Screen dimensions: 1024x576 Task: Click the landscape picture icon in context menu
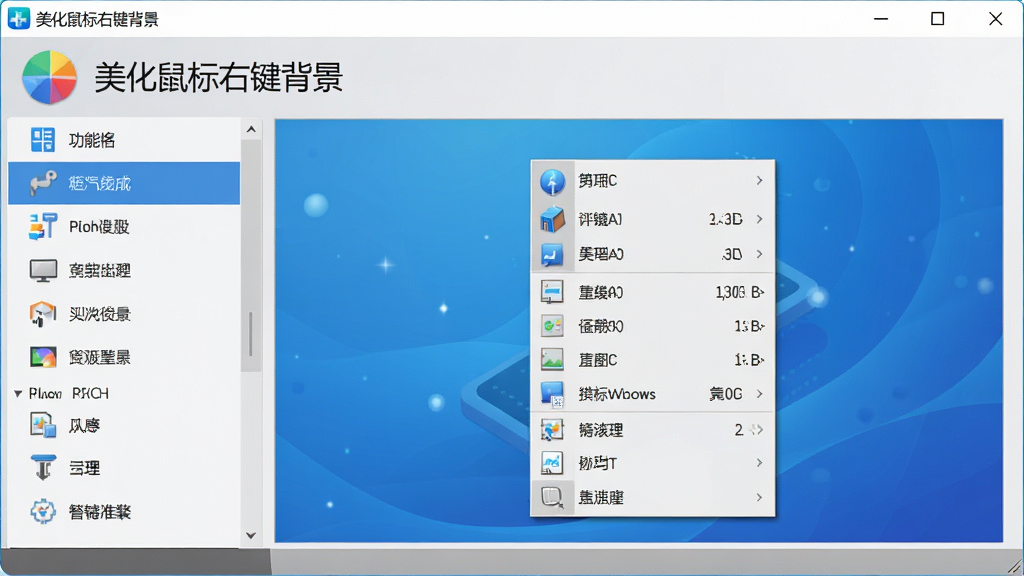[x=552, y=359]
